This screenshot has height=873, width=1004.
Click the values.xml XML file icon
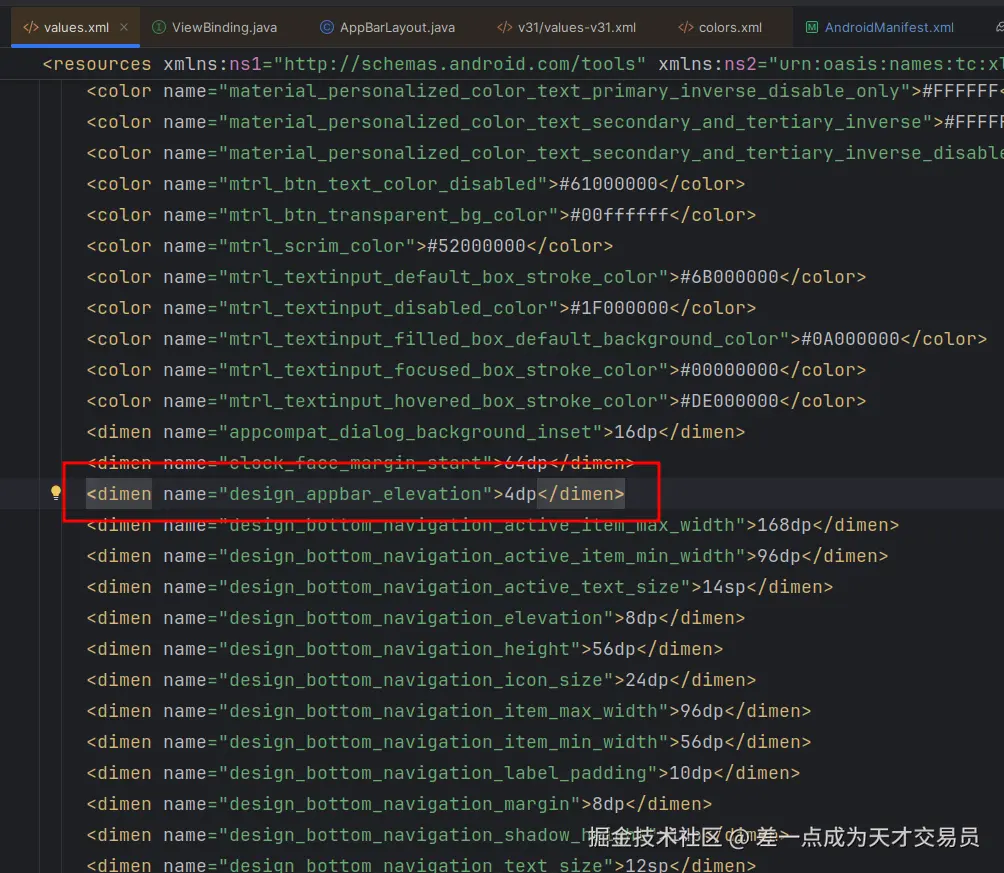(31, 28)
